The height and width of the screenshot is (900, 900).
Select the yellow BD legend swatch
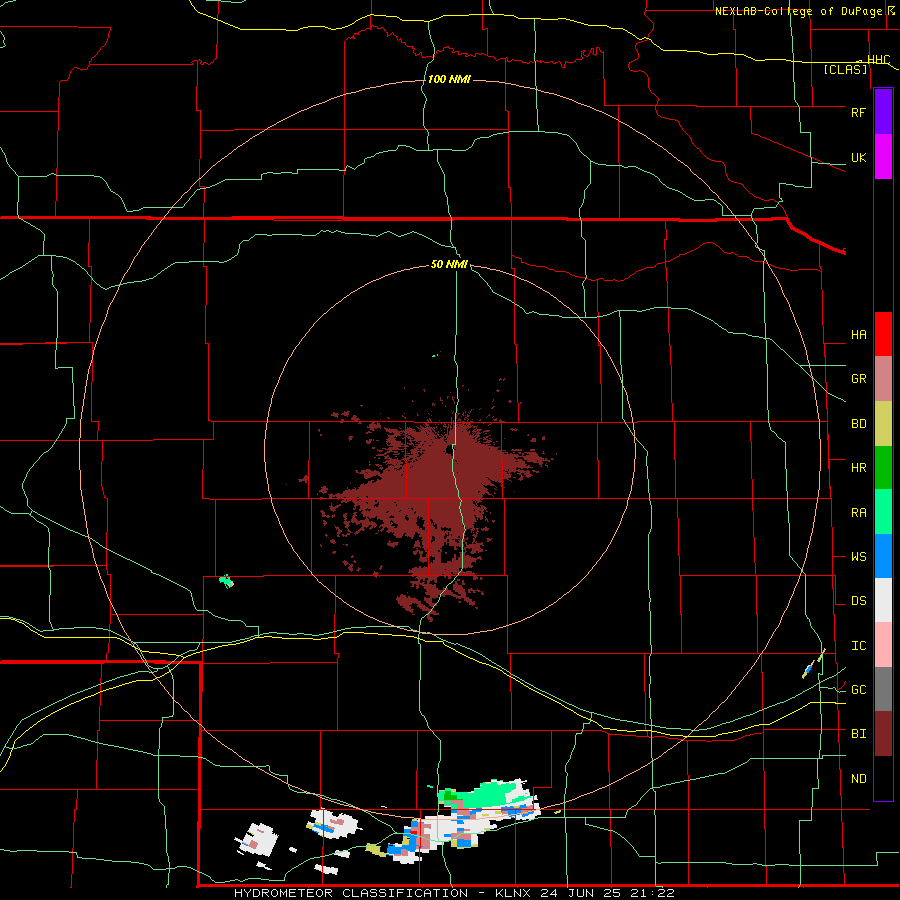point(883,424)
